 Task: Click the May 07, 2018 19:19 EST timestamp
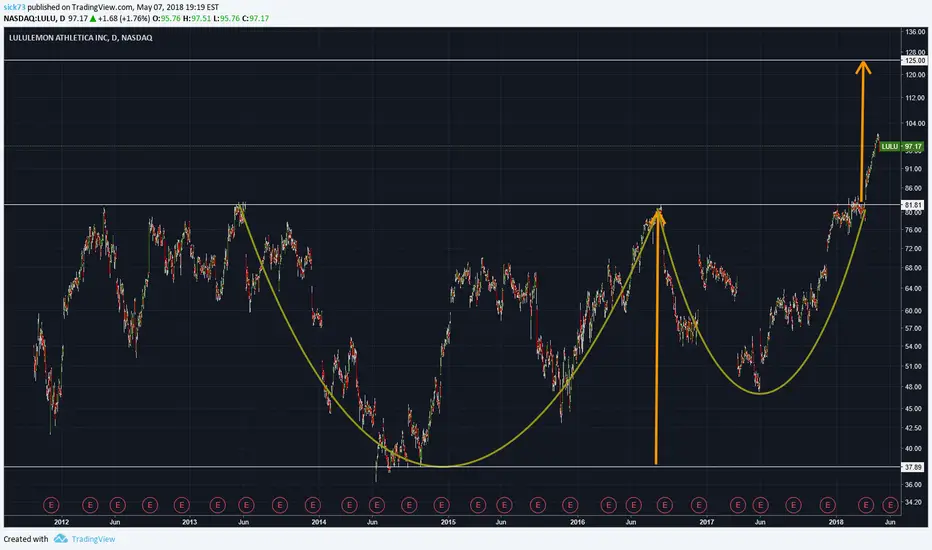pyautogui.click(x=178, y=7)
